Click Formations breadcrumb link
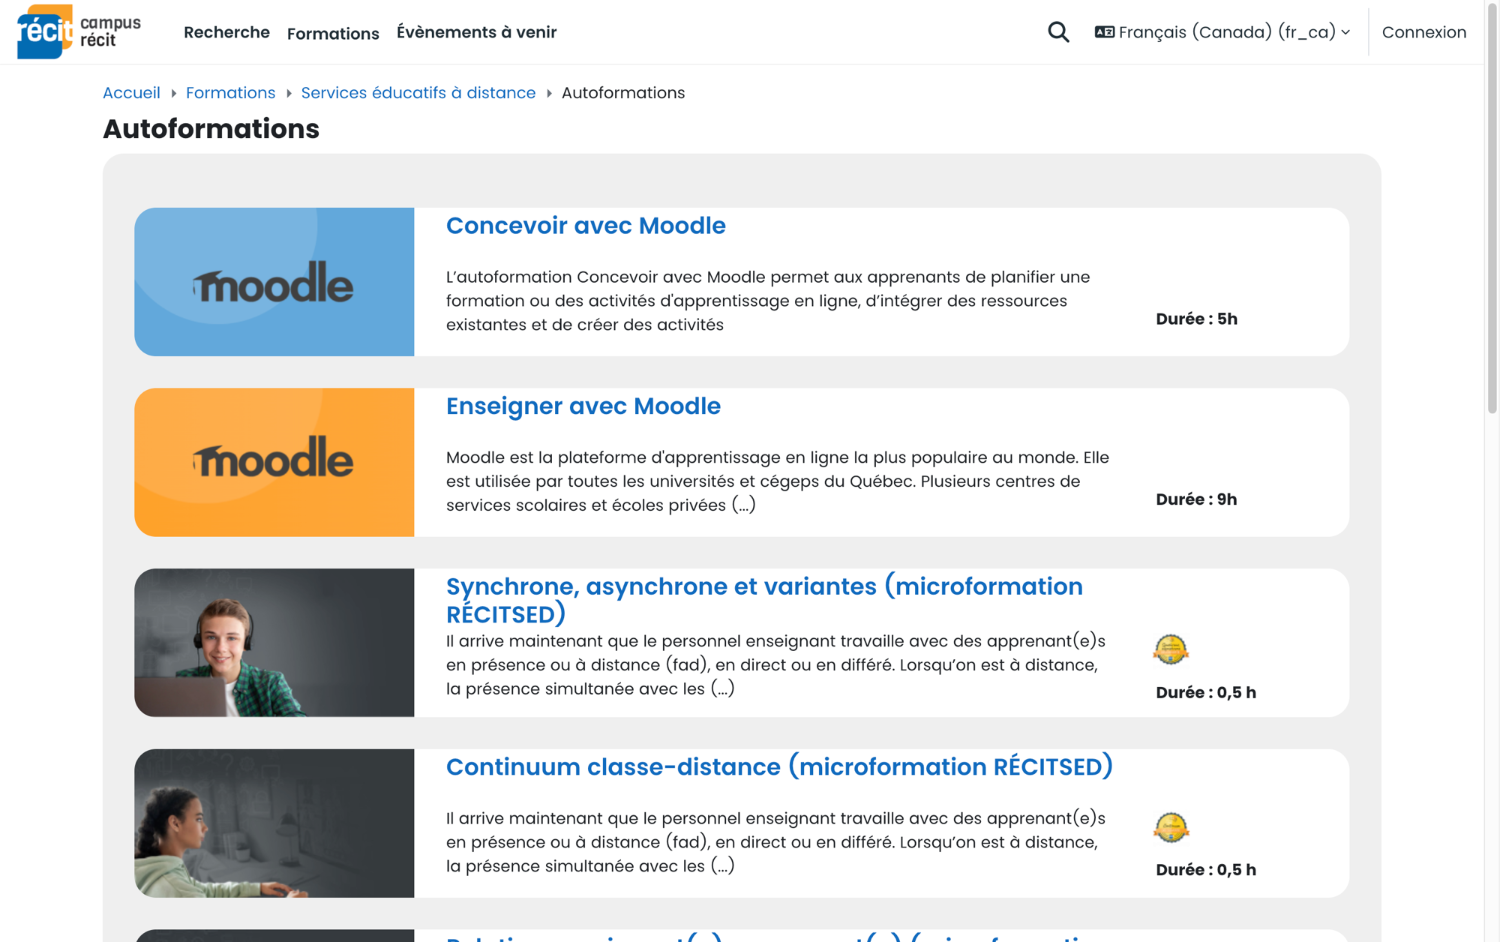This screenshot has width=1500, height=942. pos(230,93)
